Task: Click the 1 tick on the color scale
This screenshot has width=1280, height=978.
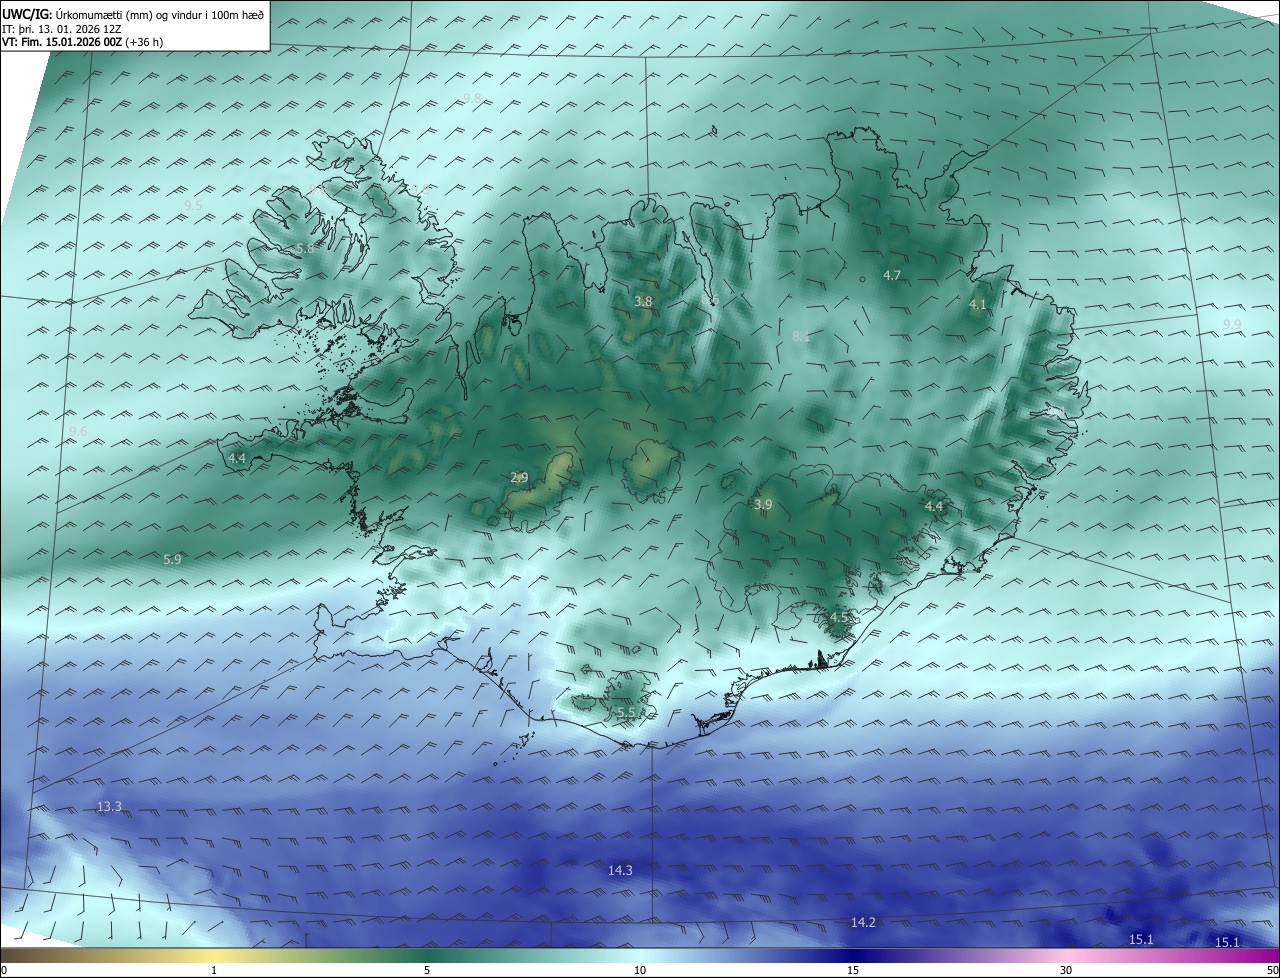Action: 214,970
